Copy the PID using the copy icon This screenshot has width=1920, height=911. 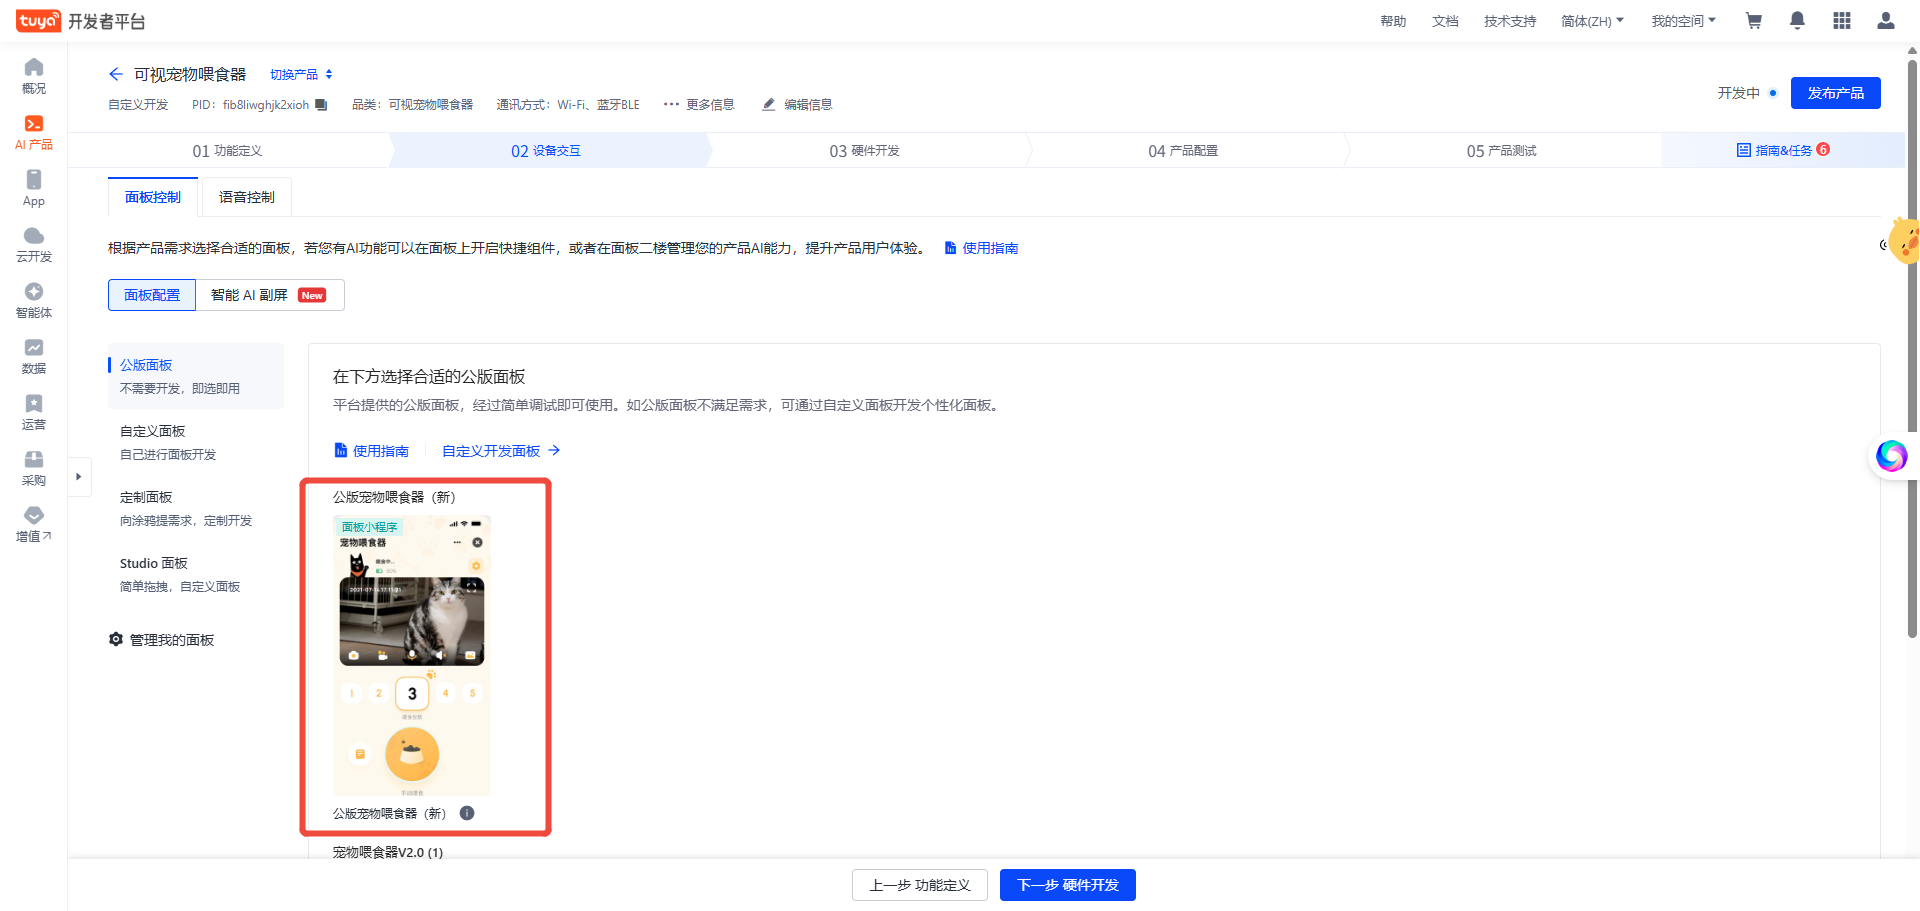(320, 104)
